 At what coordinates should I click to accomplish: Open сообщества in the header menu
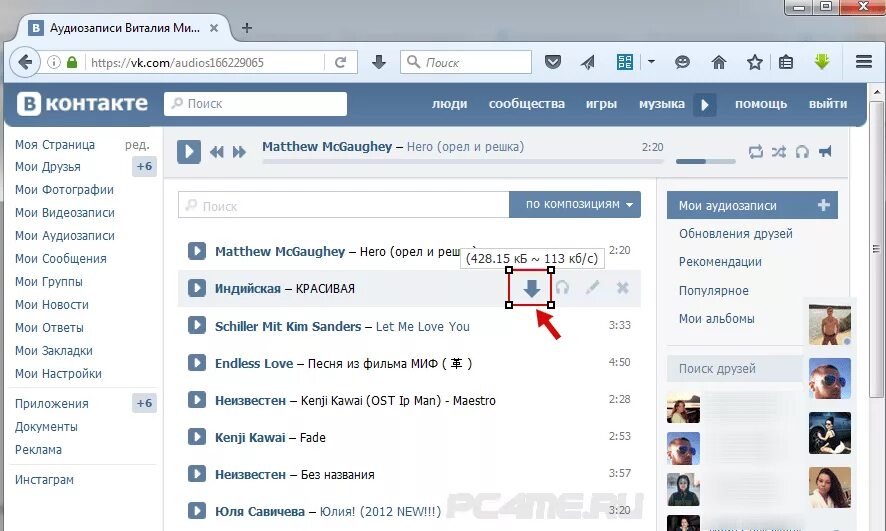point(527,104)
